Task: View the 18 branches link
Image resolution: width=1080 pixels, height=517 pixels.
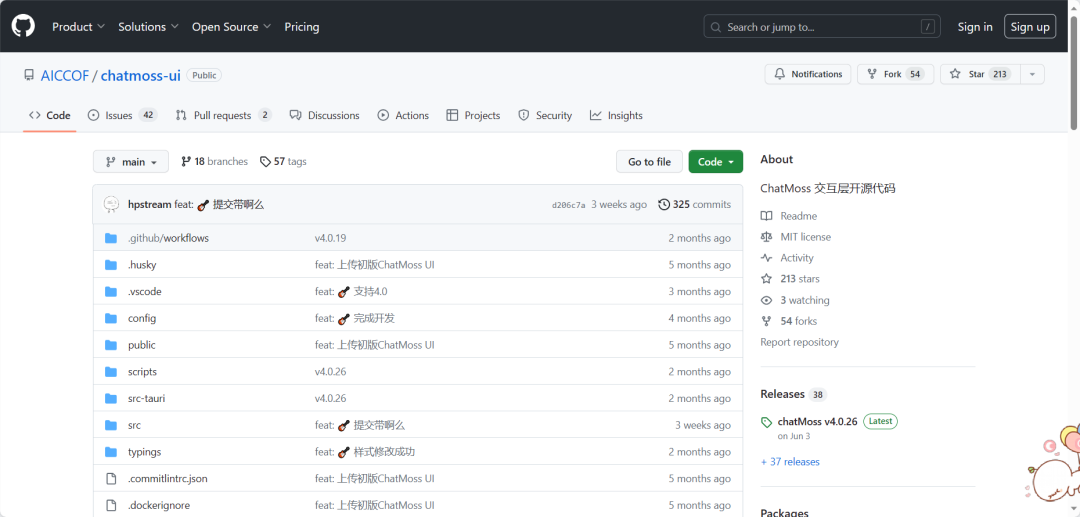Action: (214, 162)
